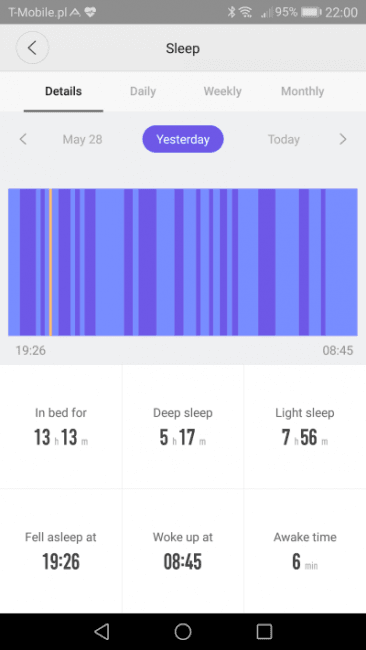Tap the Awake time 6 min stat
This screenshot has width=366, height=650.
click(x=305, y=551)
